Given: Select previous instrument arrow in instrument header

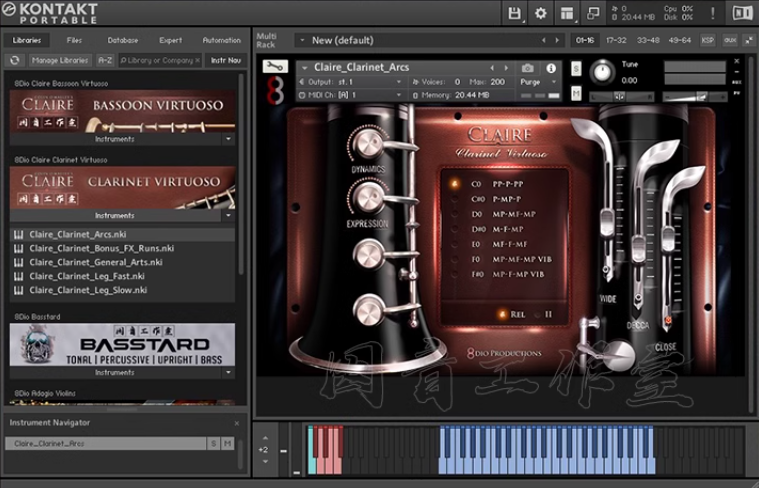Looking at the screenshot, I should pos(492,68).
